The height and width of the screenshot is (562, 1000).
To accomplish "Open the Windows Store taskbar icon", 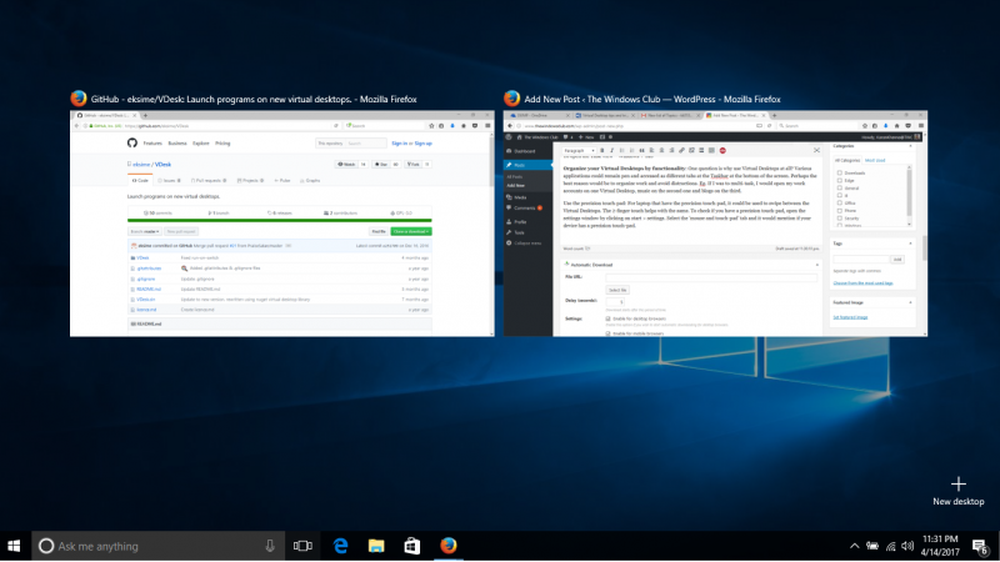I will coord(412,546).
